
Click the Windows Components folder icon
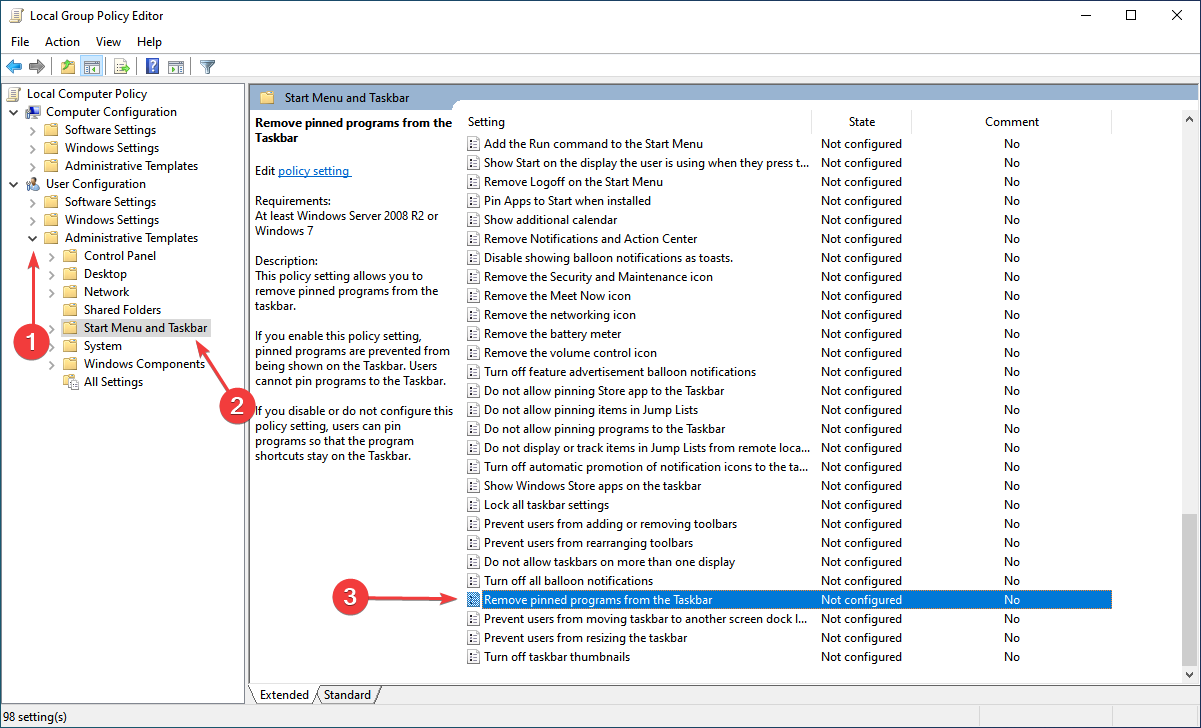[70, 364]
